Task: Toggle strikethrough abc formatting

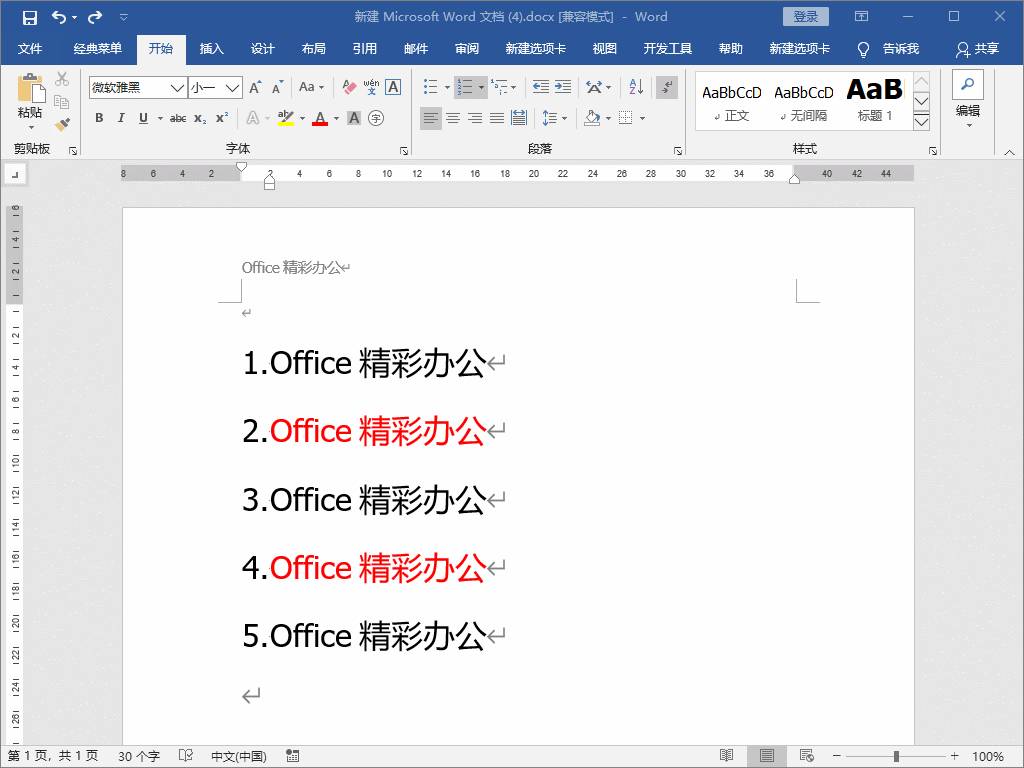Action: point(178,118)
